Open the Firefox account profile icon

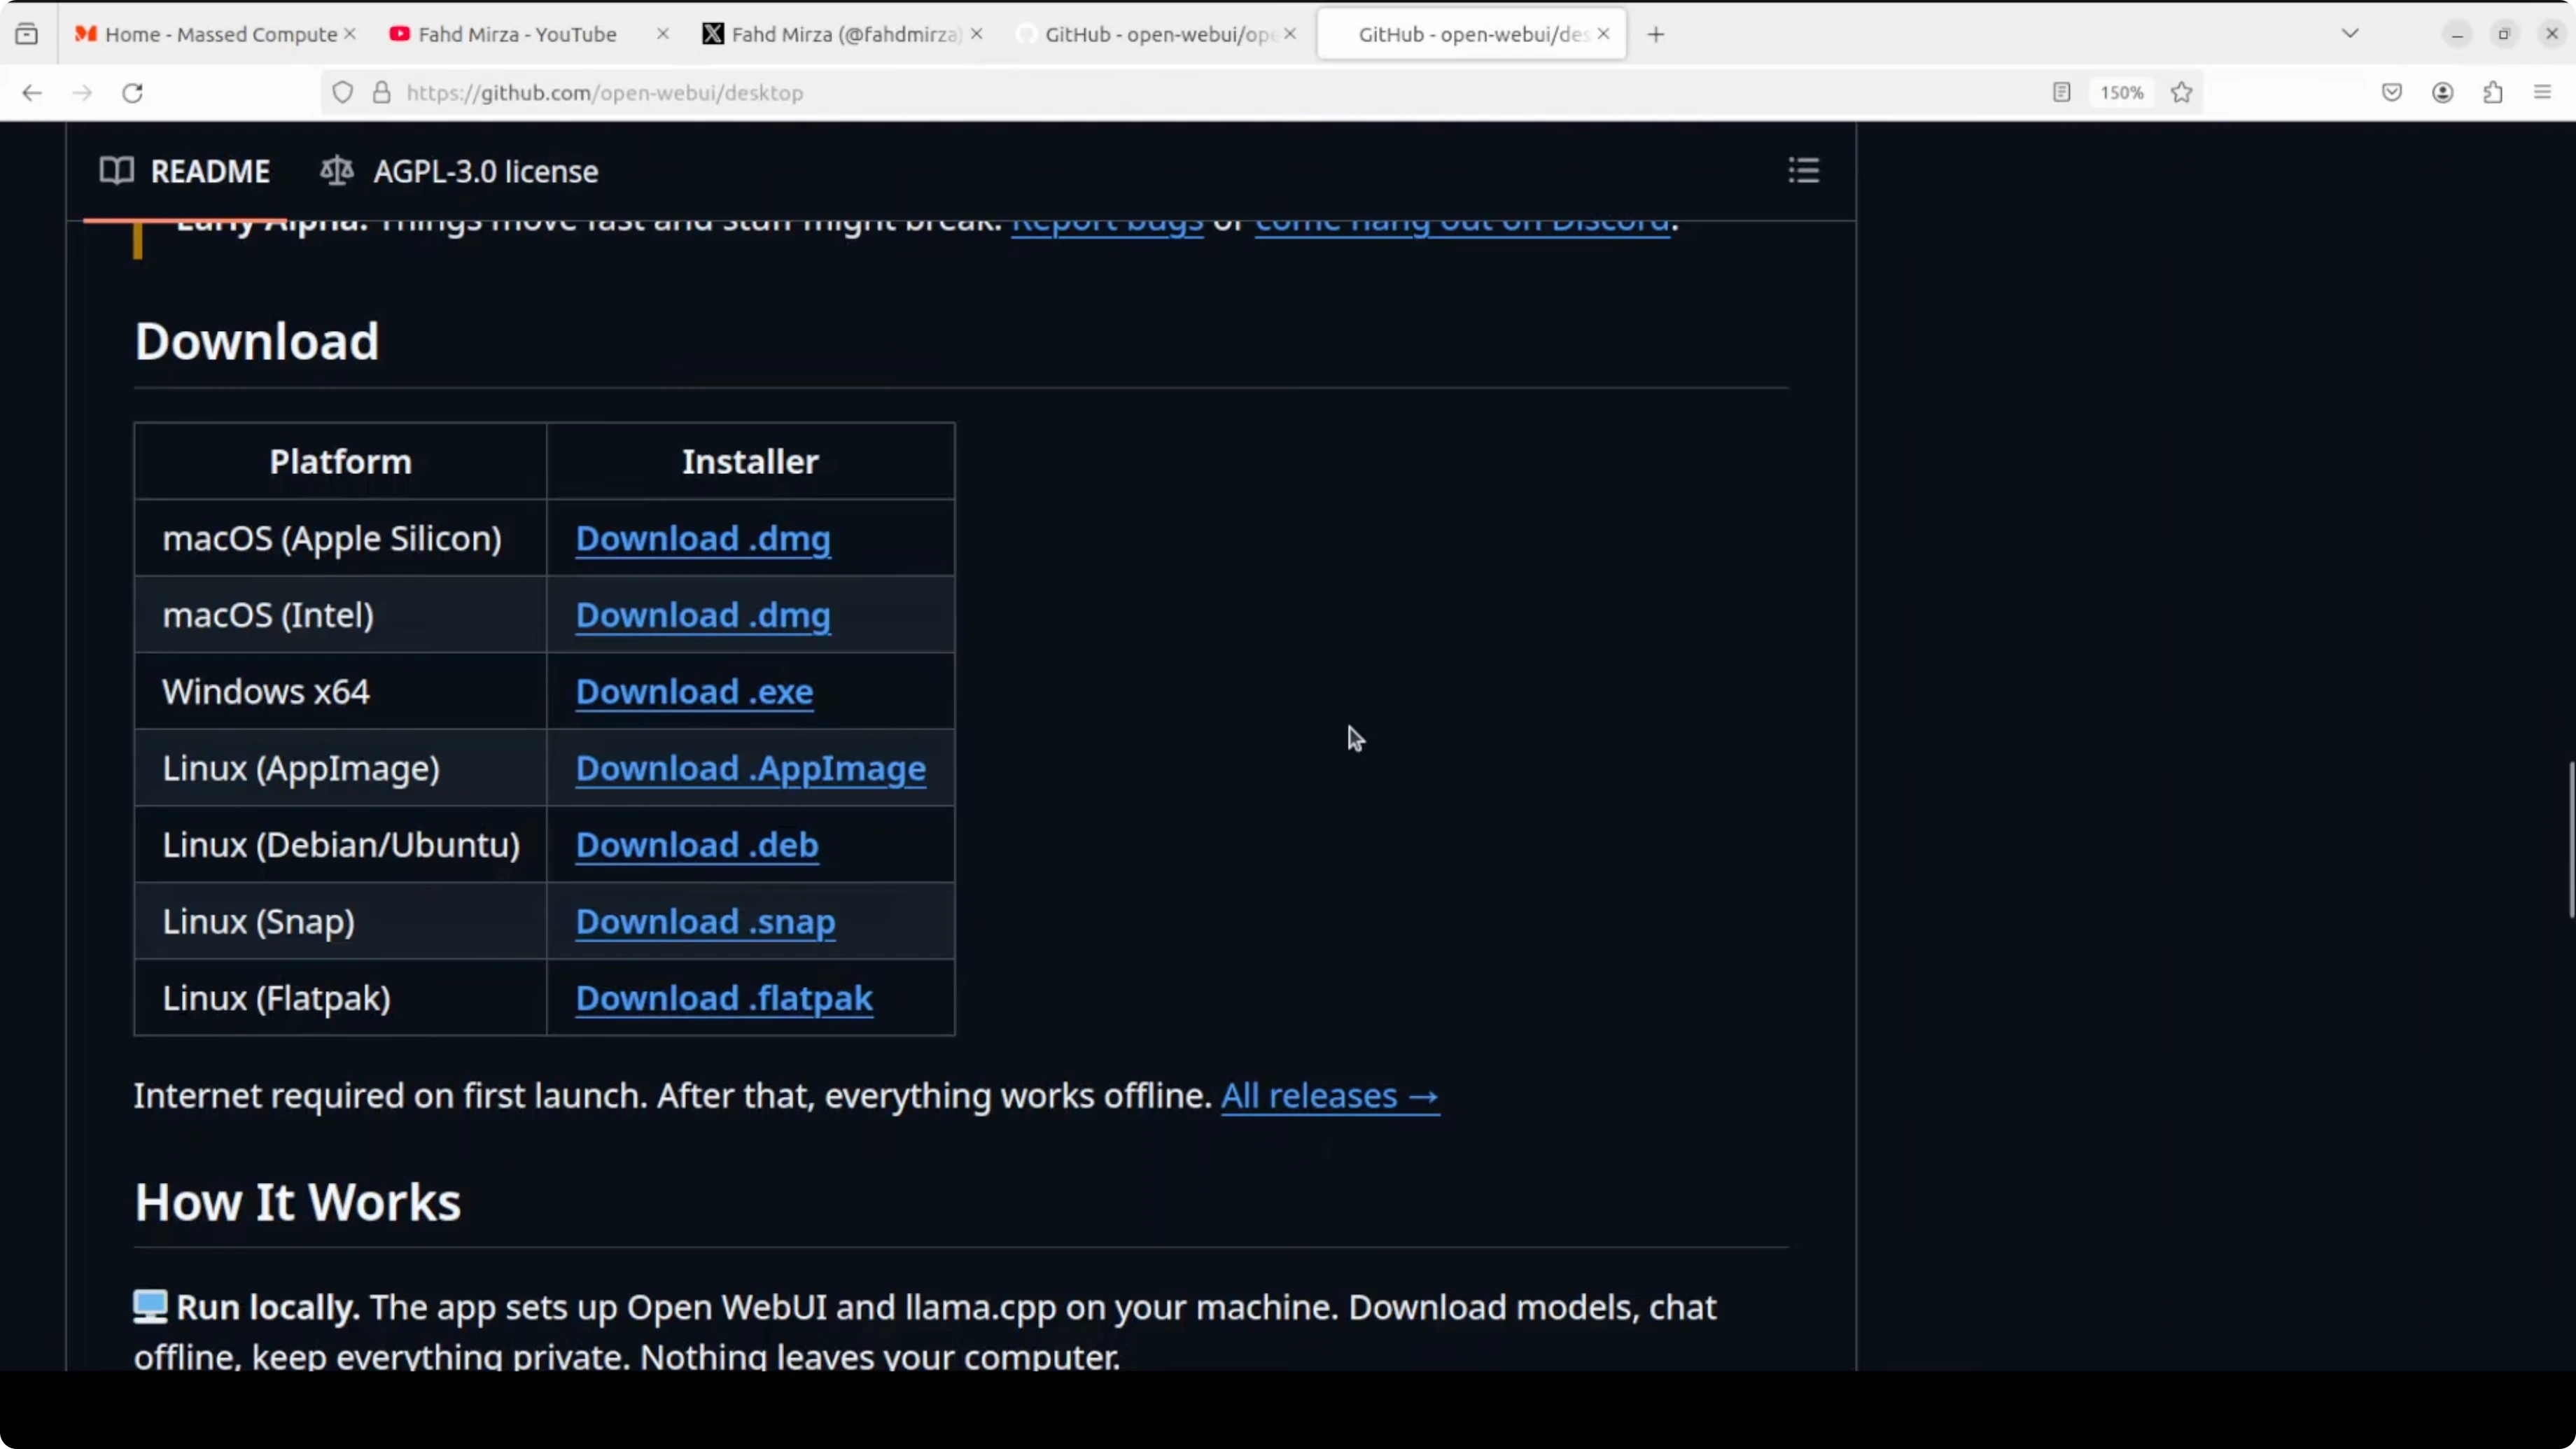2442,93
